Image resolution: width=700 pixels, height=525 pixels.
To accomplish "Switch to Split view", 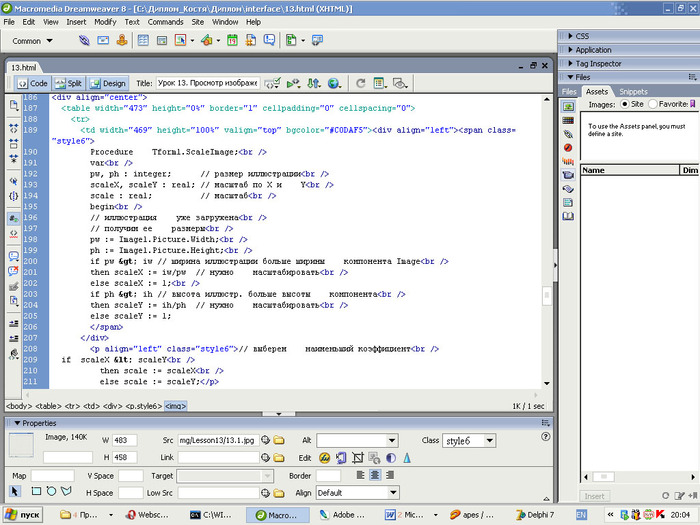I will (x=68, y=83).
